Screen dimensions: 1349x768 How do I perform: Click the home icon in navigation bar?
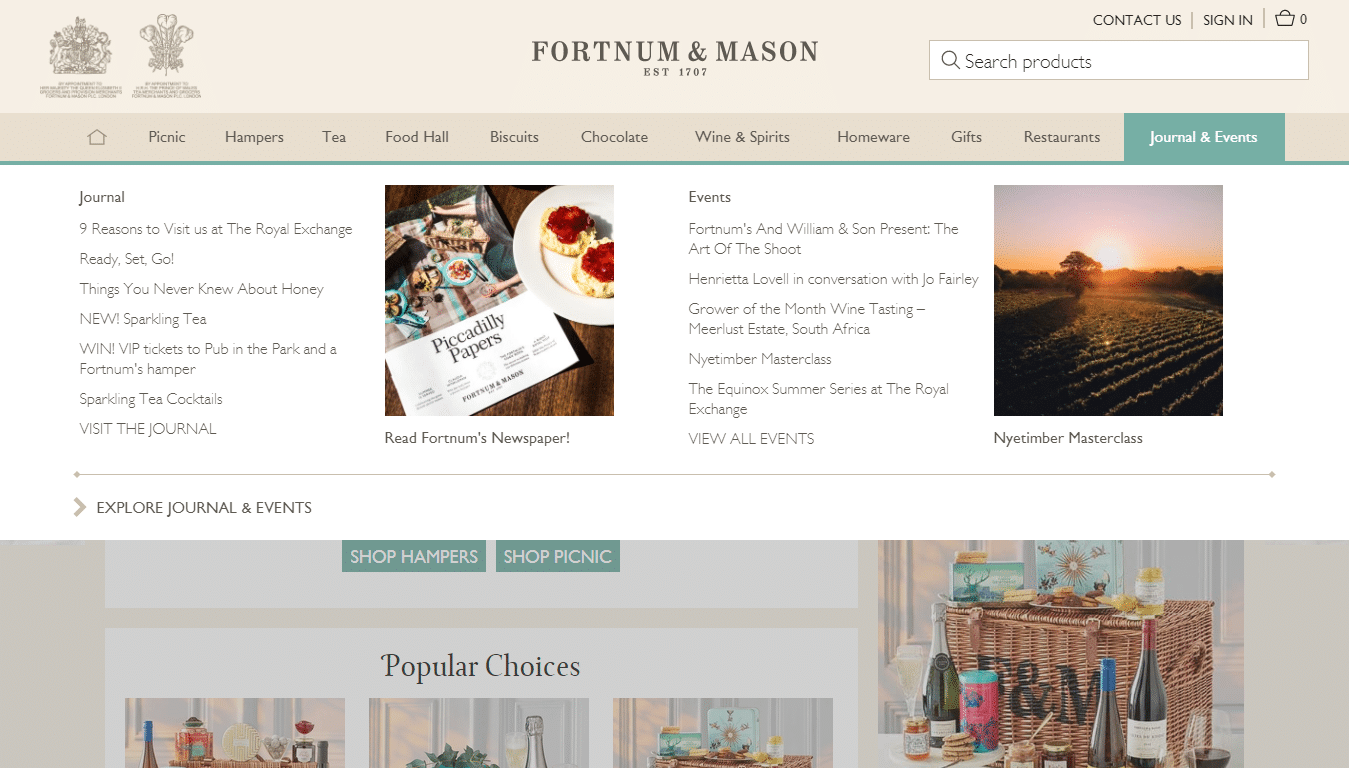click(97, 137)
